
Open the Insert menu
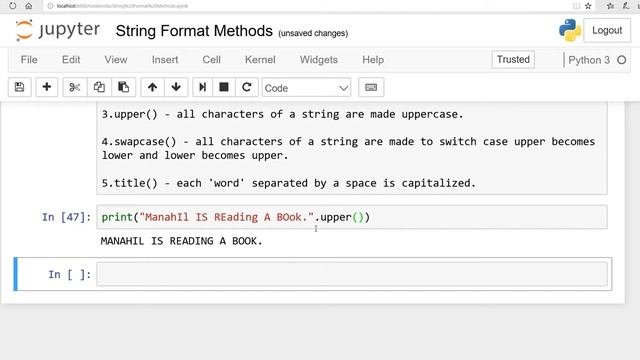[x=165, y=60]
